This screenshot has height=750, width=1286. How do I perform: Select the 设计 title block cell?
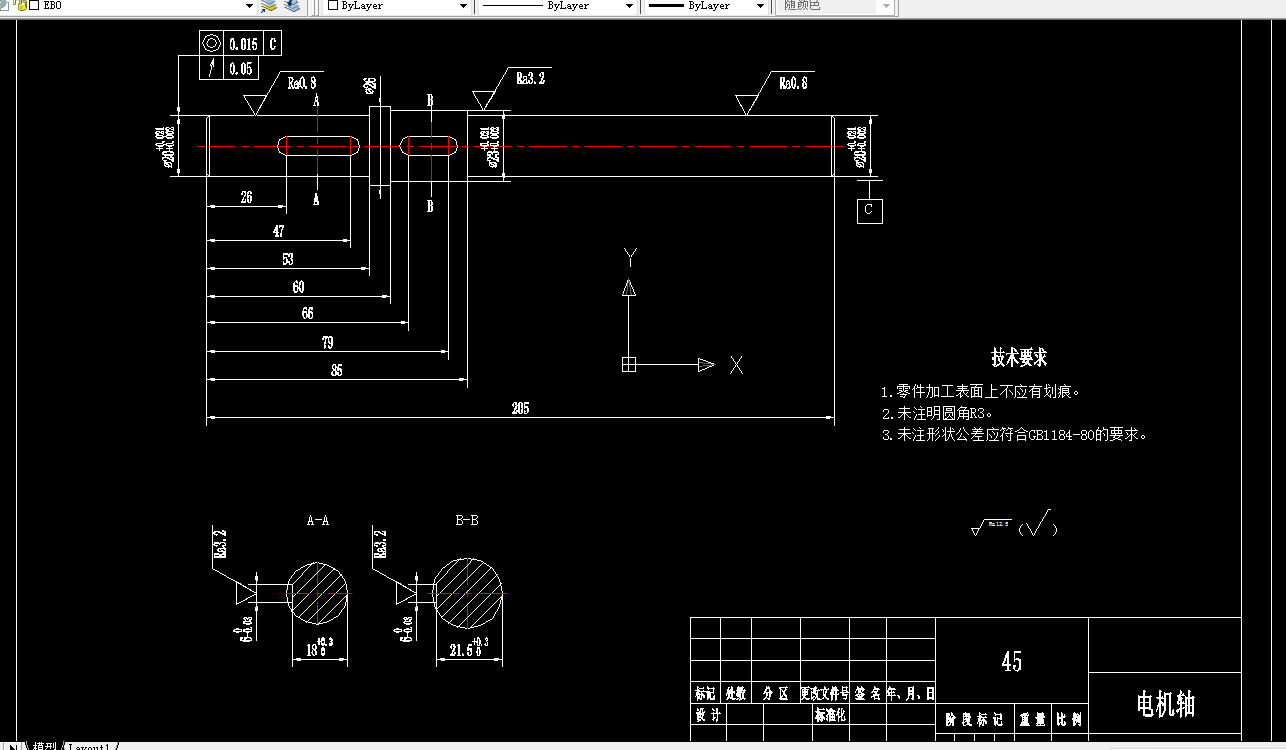pos(708,716)
